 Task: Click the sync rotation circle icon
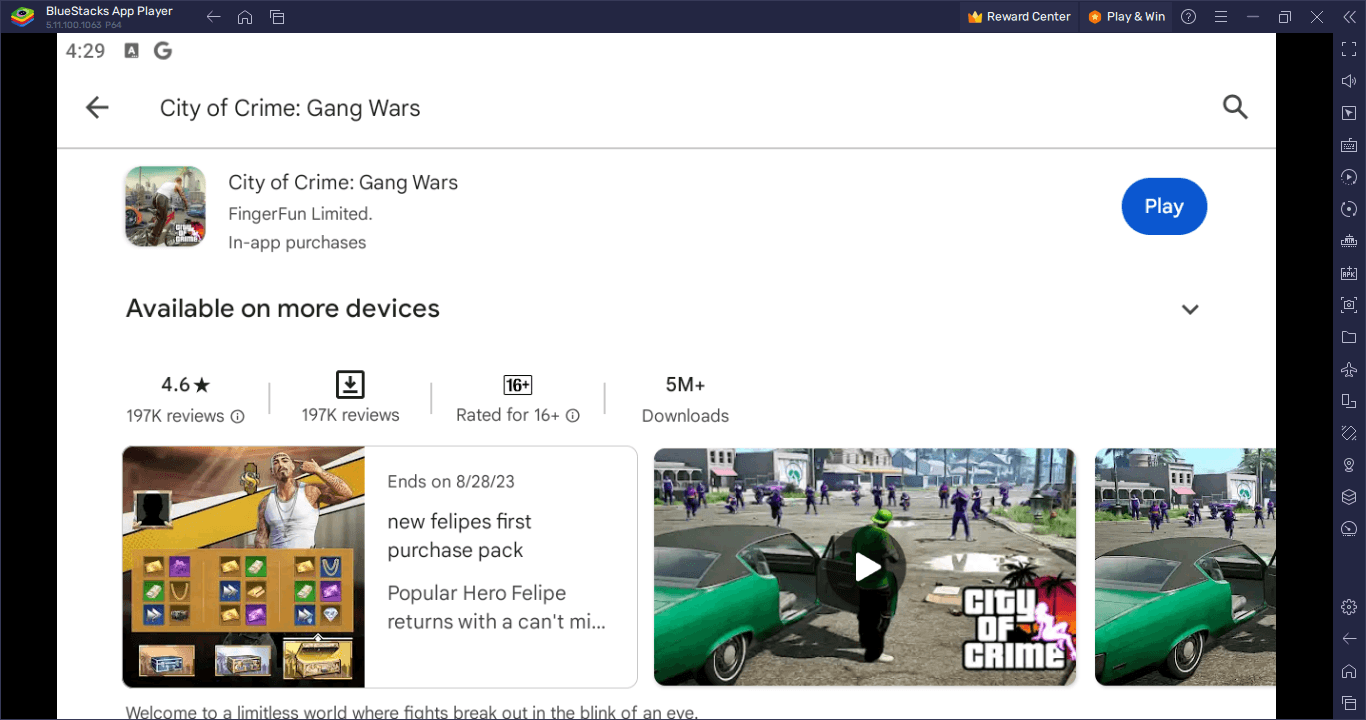pyautogui.click(x=1349, y=209)
